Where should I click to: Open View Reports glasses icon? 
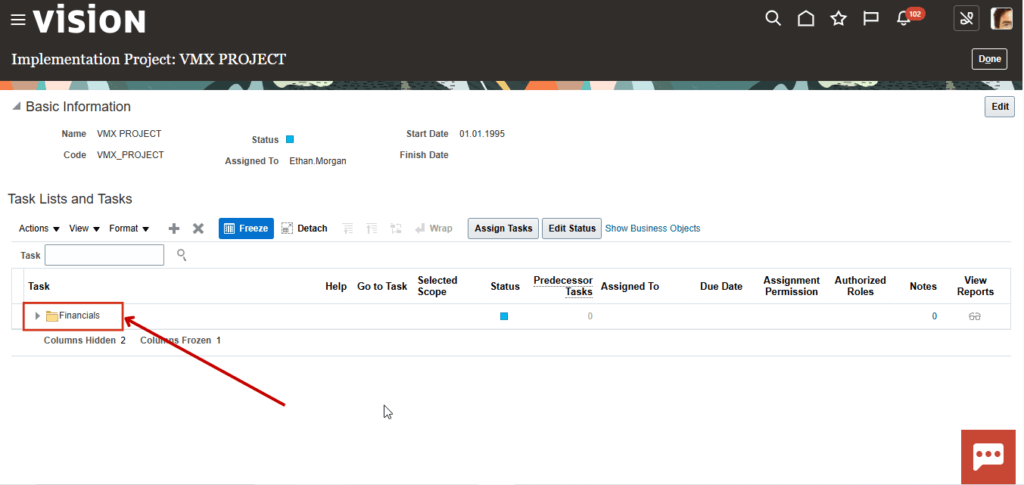[x=975, y=316]
